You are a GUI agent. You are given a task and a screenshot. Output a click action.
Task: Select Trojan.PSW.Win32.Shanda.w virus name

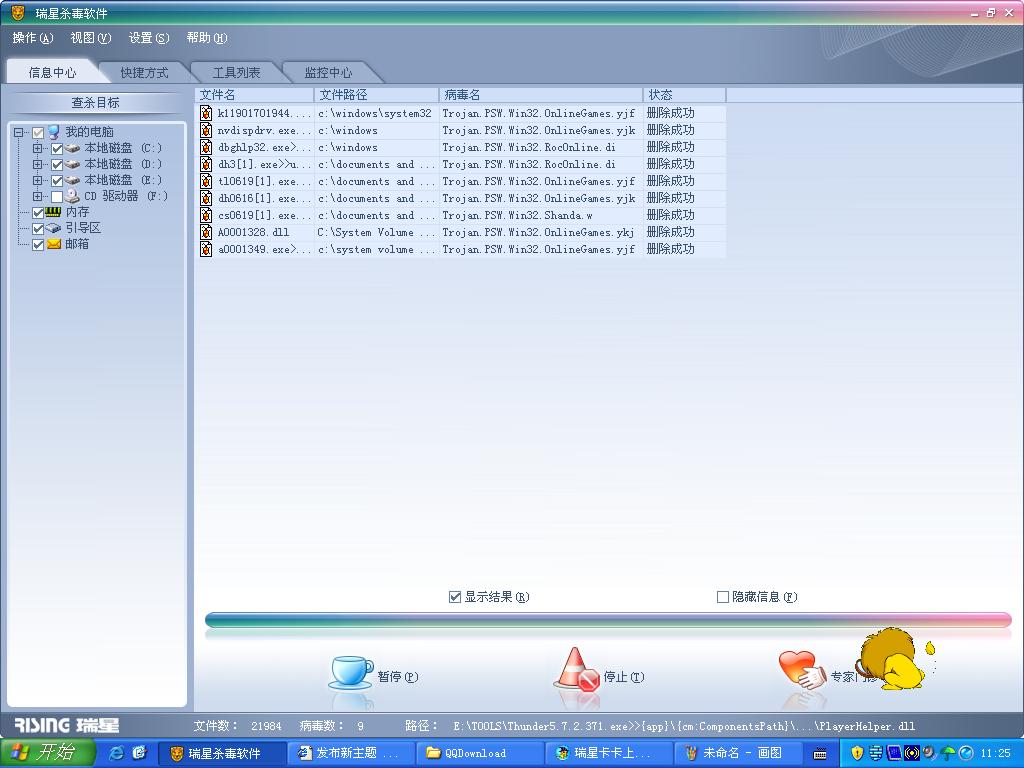(517, 216)
